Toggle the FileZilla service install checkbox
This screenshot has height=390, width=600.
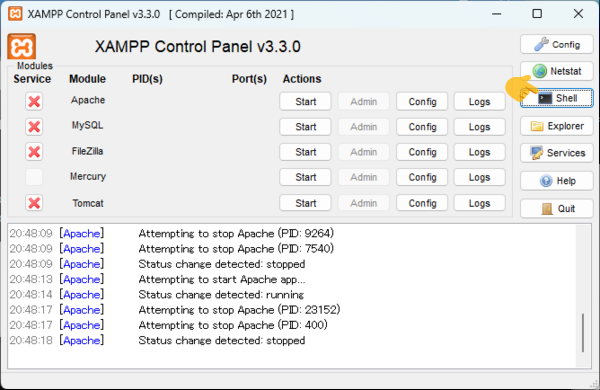coord(34,152)
